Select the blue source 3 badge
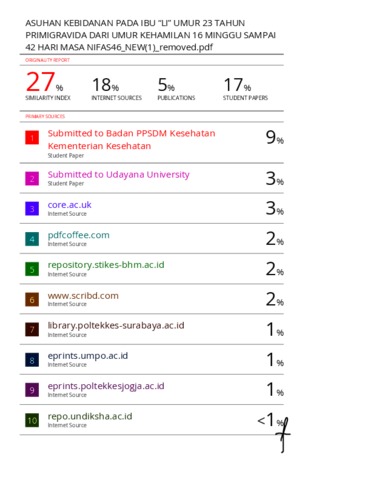Screen dimensions: 371x480 point(32,209)
